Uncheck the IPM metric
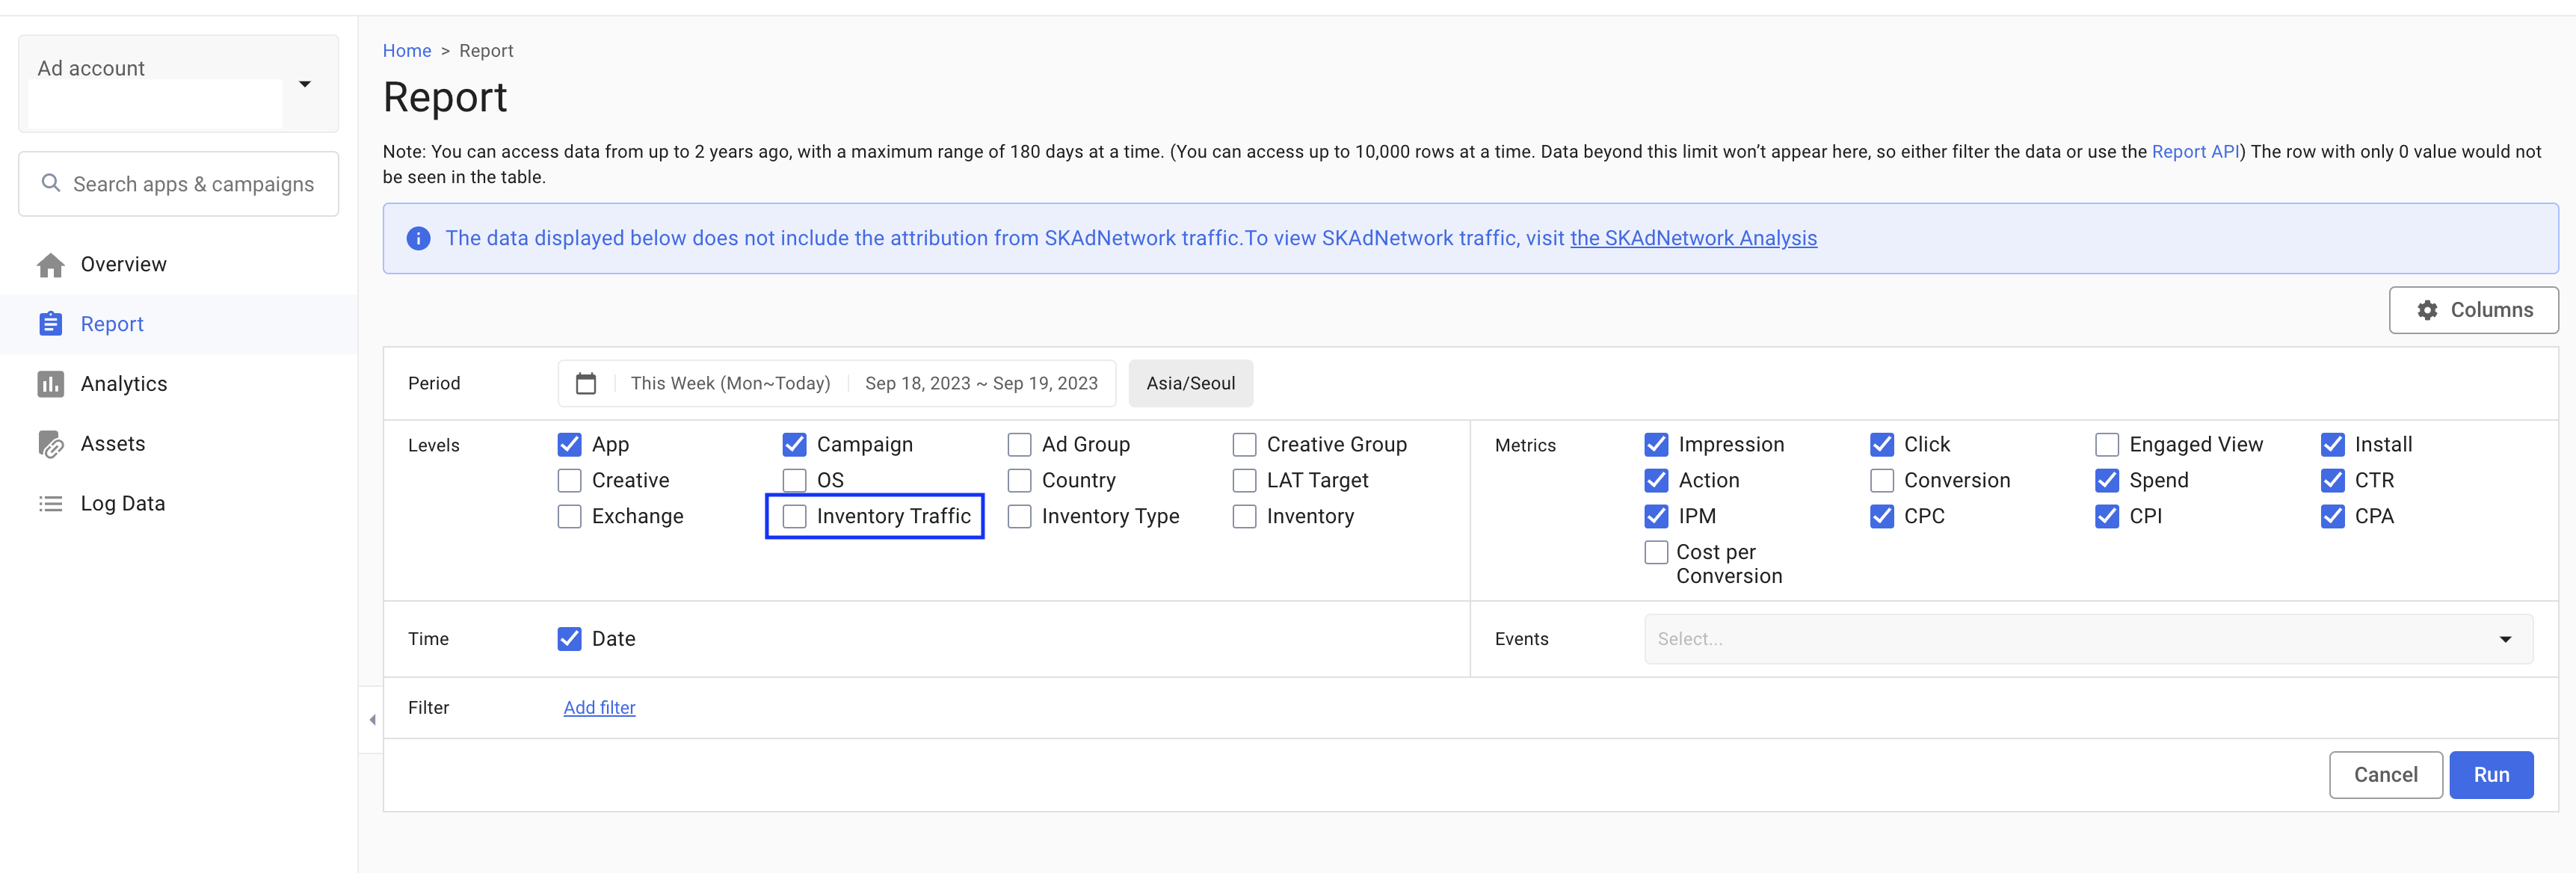 pyautogui.click(x=1657, y=516)
